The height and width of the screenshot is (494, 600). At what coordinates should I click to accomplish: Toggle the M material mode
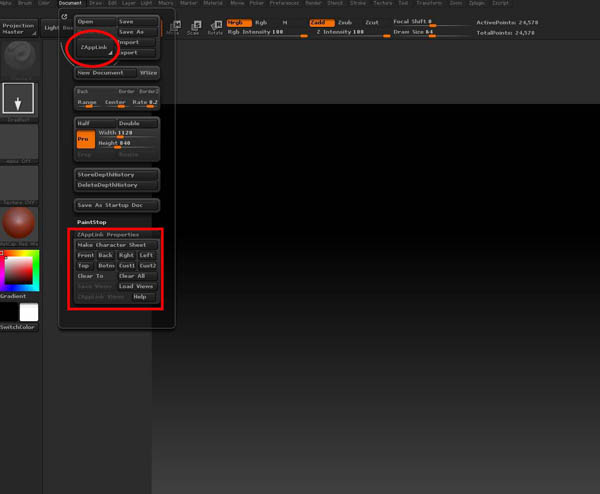[x=285, y=23]
